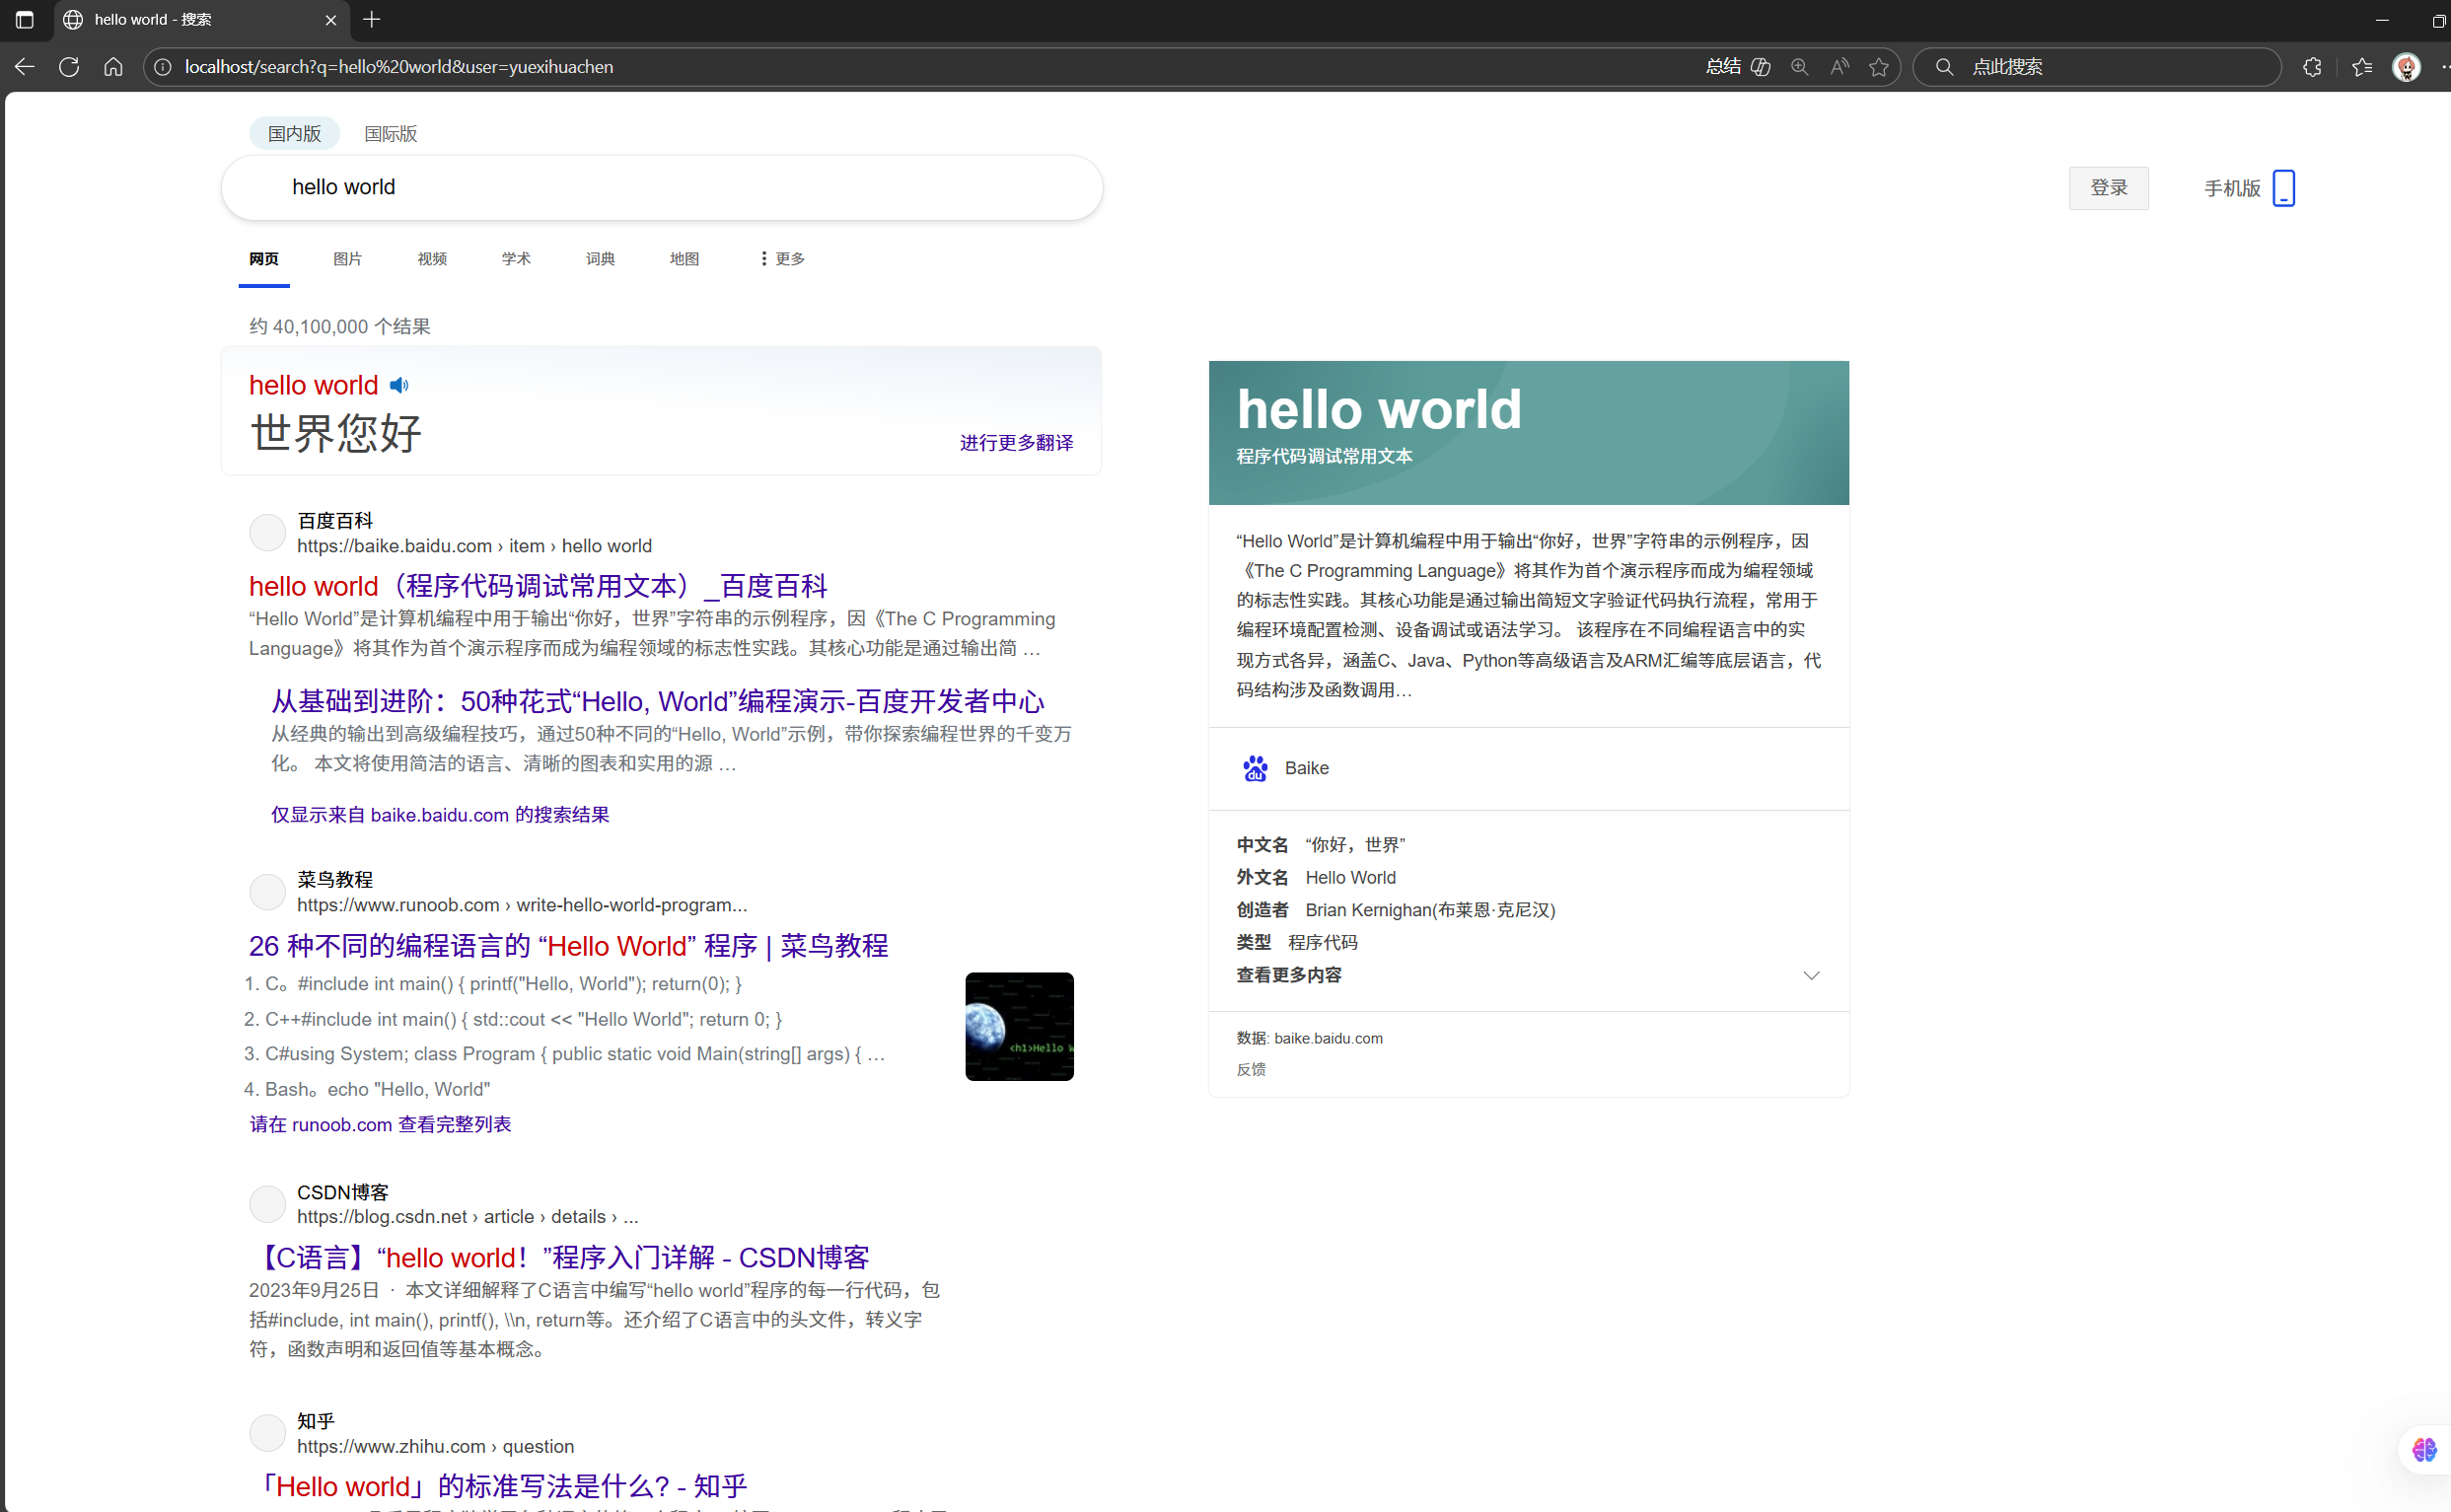Click in the hello world search field
The width and height of the screenshot is (2451, 1512).
662,187
